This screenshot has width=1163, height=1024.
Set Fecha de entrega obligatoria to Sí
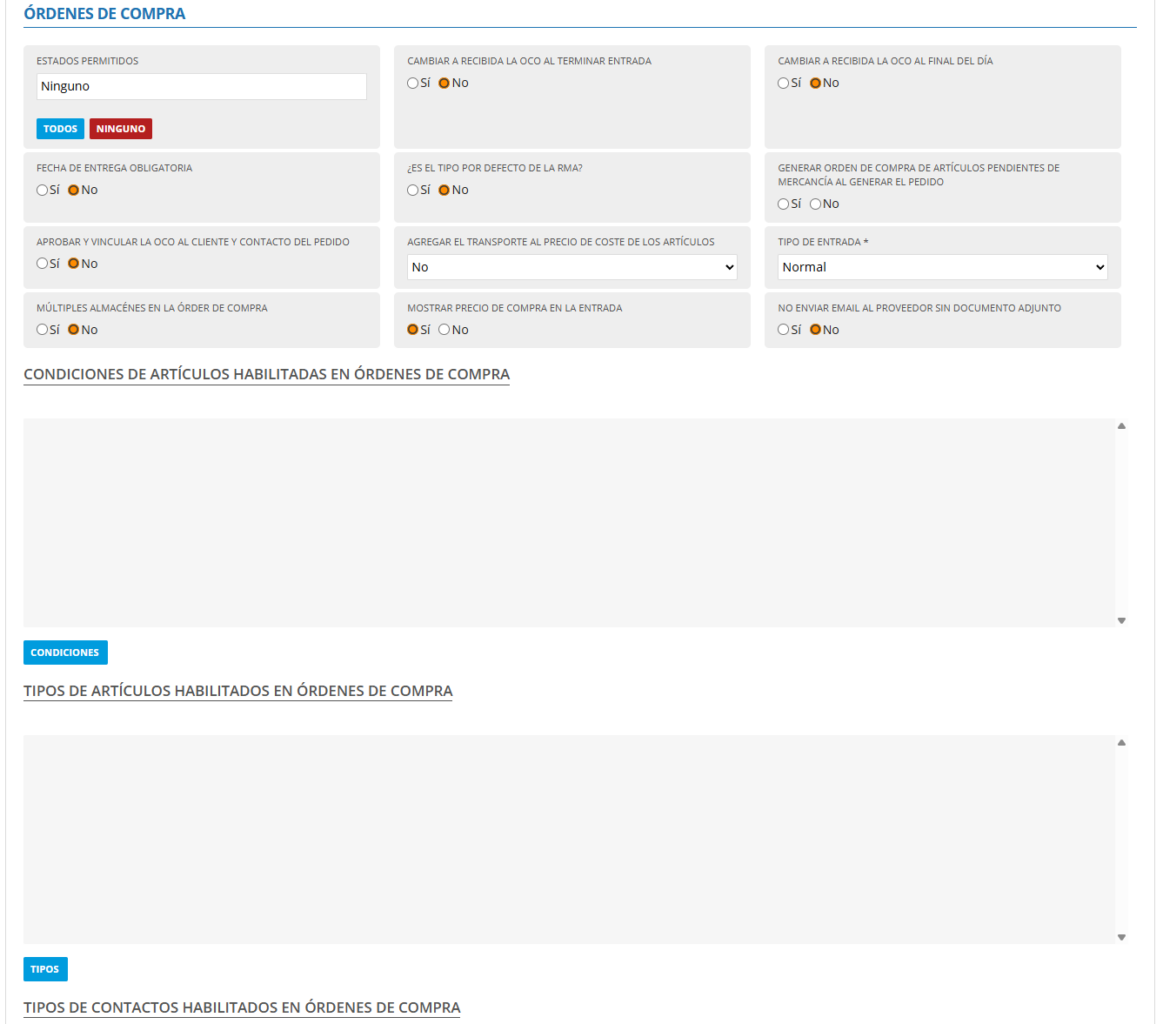click(42, 190)
